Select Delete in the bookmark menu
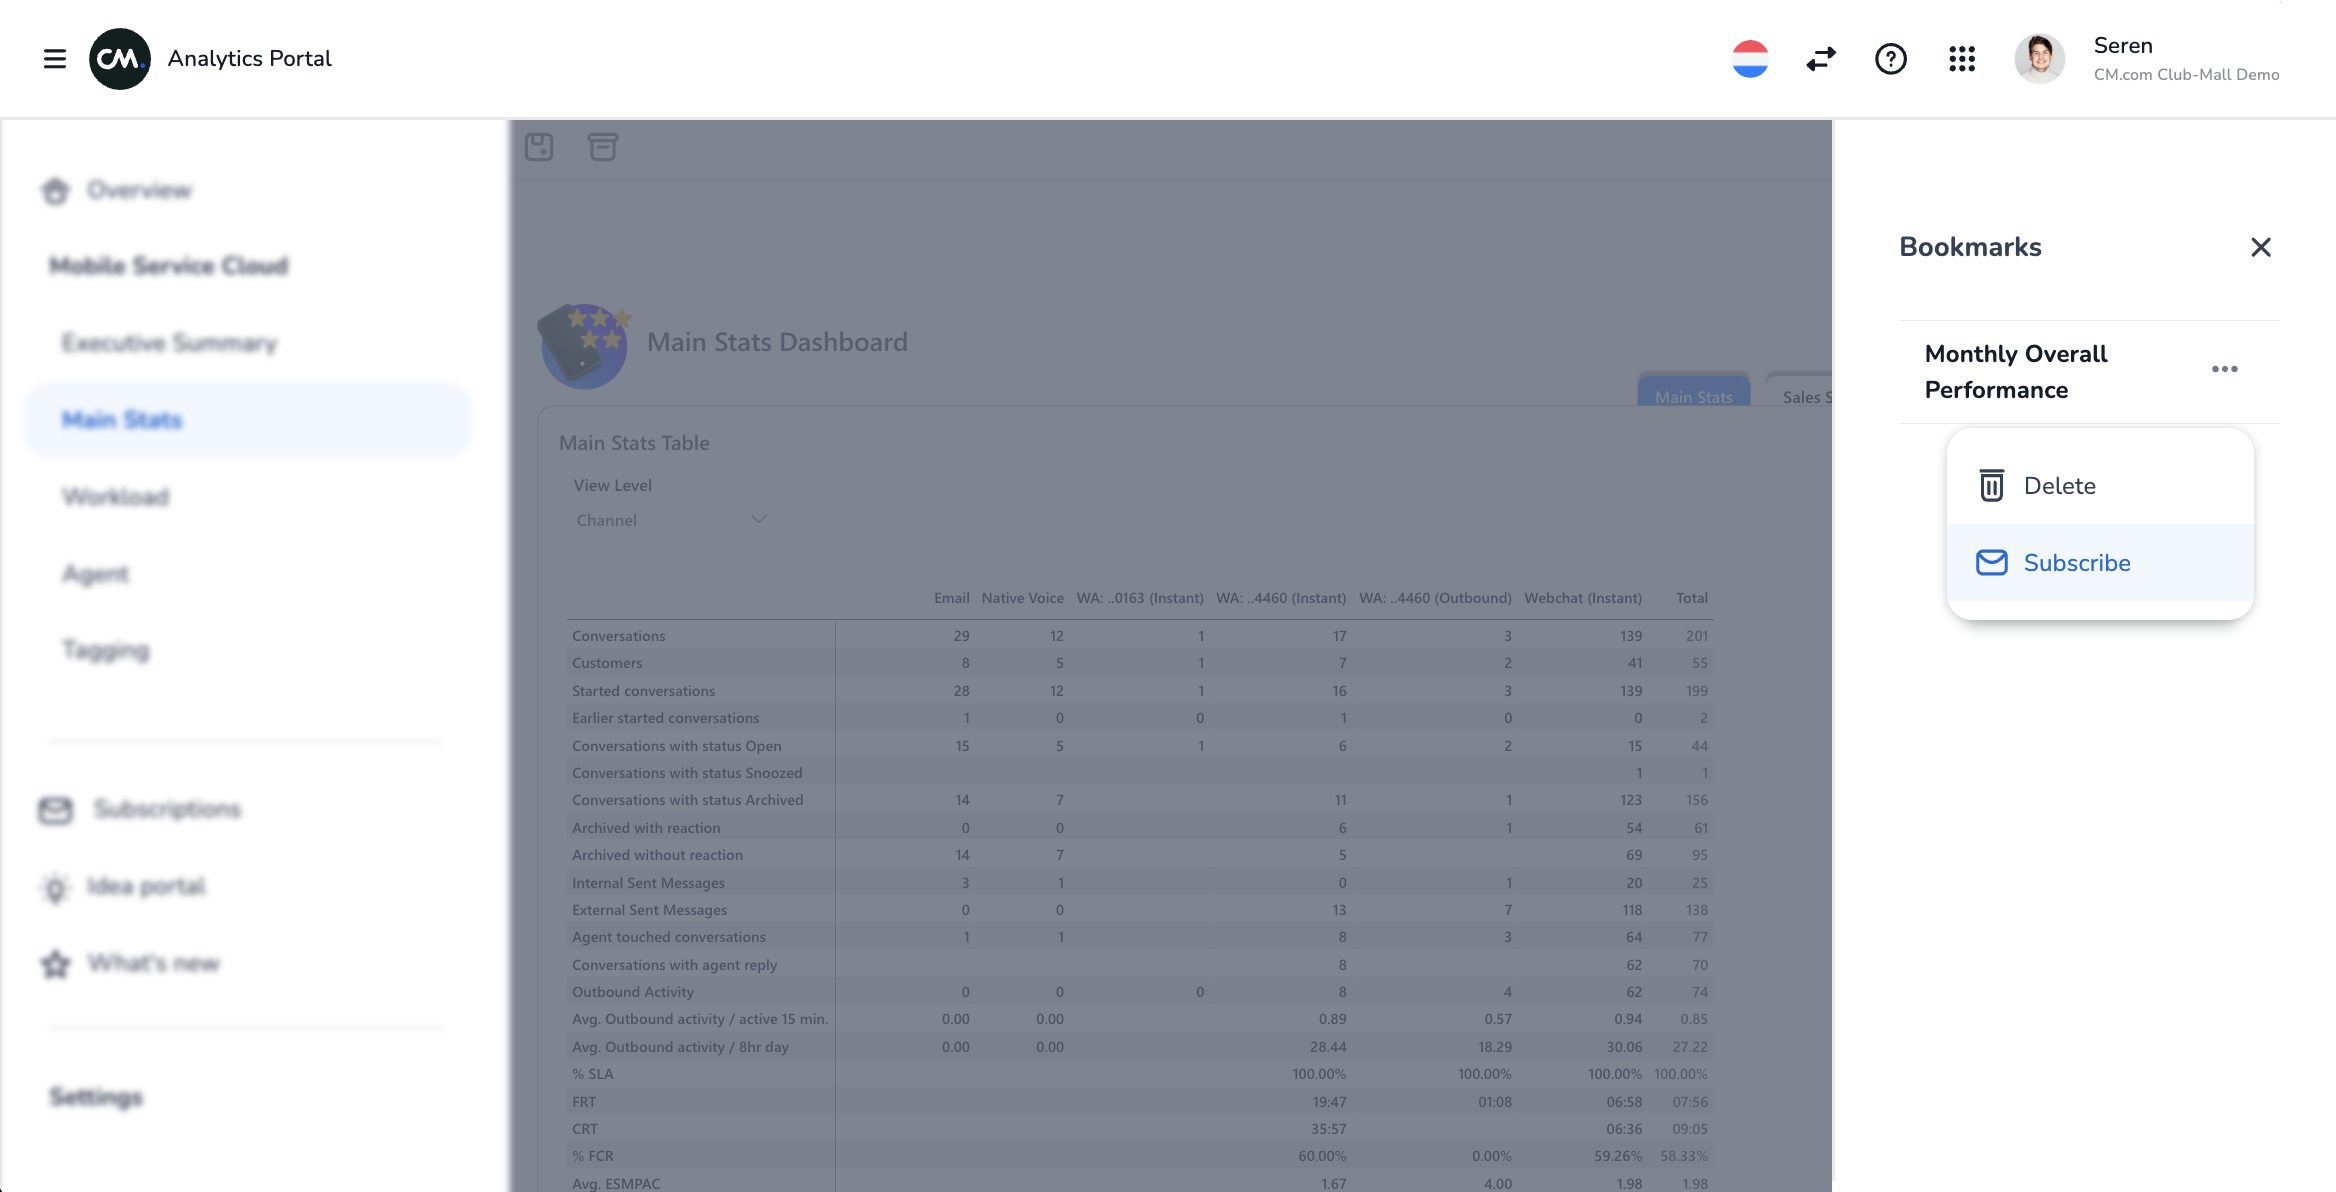 (2059, 486)
